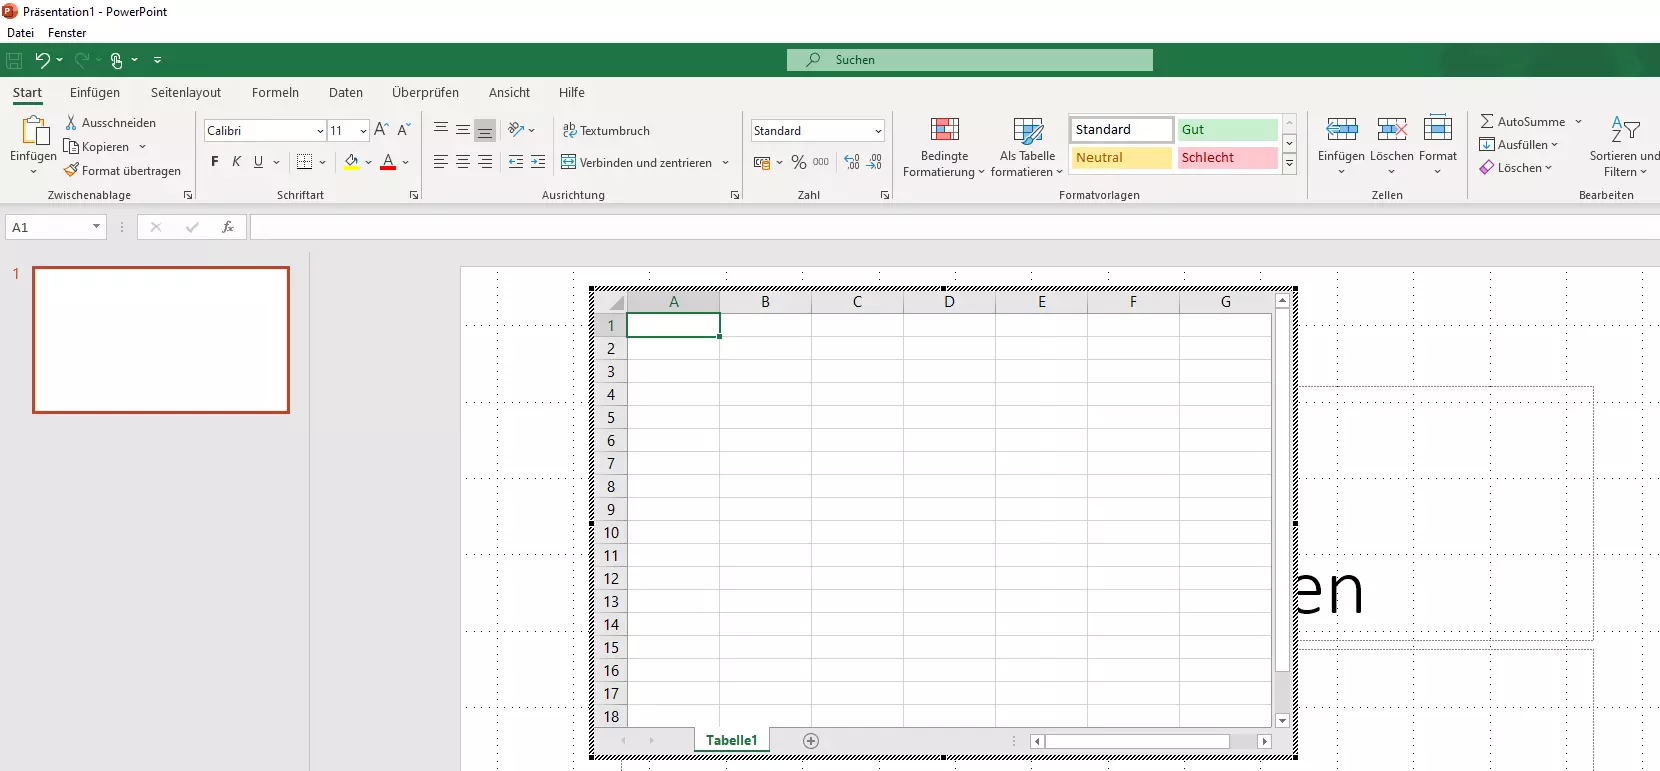The image size is (1660, 771).
Task: Click the Format übertragen paintbrush
Action: (x=71, y=170)
